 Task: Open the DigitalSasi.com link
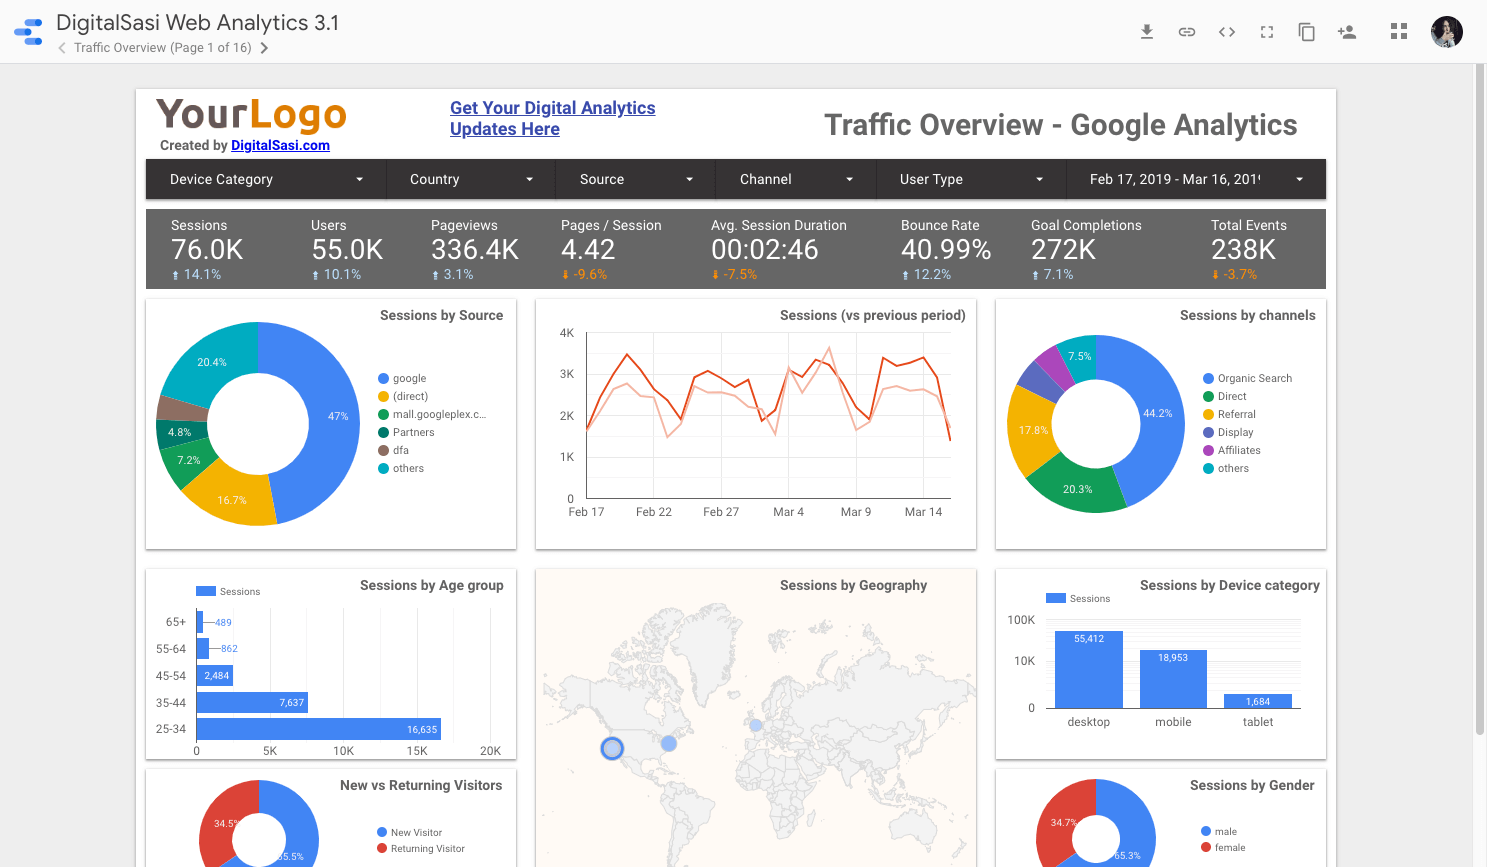point(280,145)
